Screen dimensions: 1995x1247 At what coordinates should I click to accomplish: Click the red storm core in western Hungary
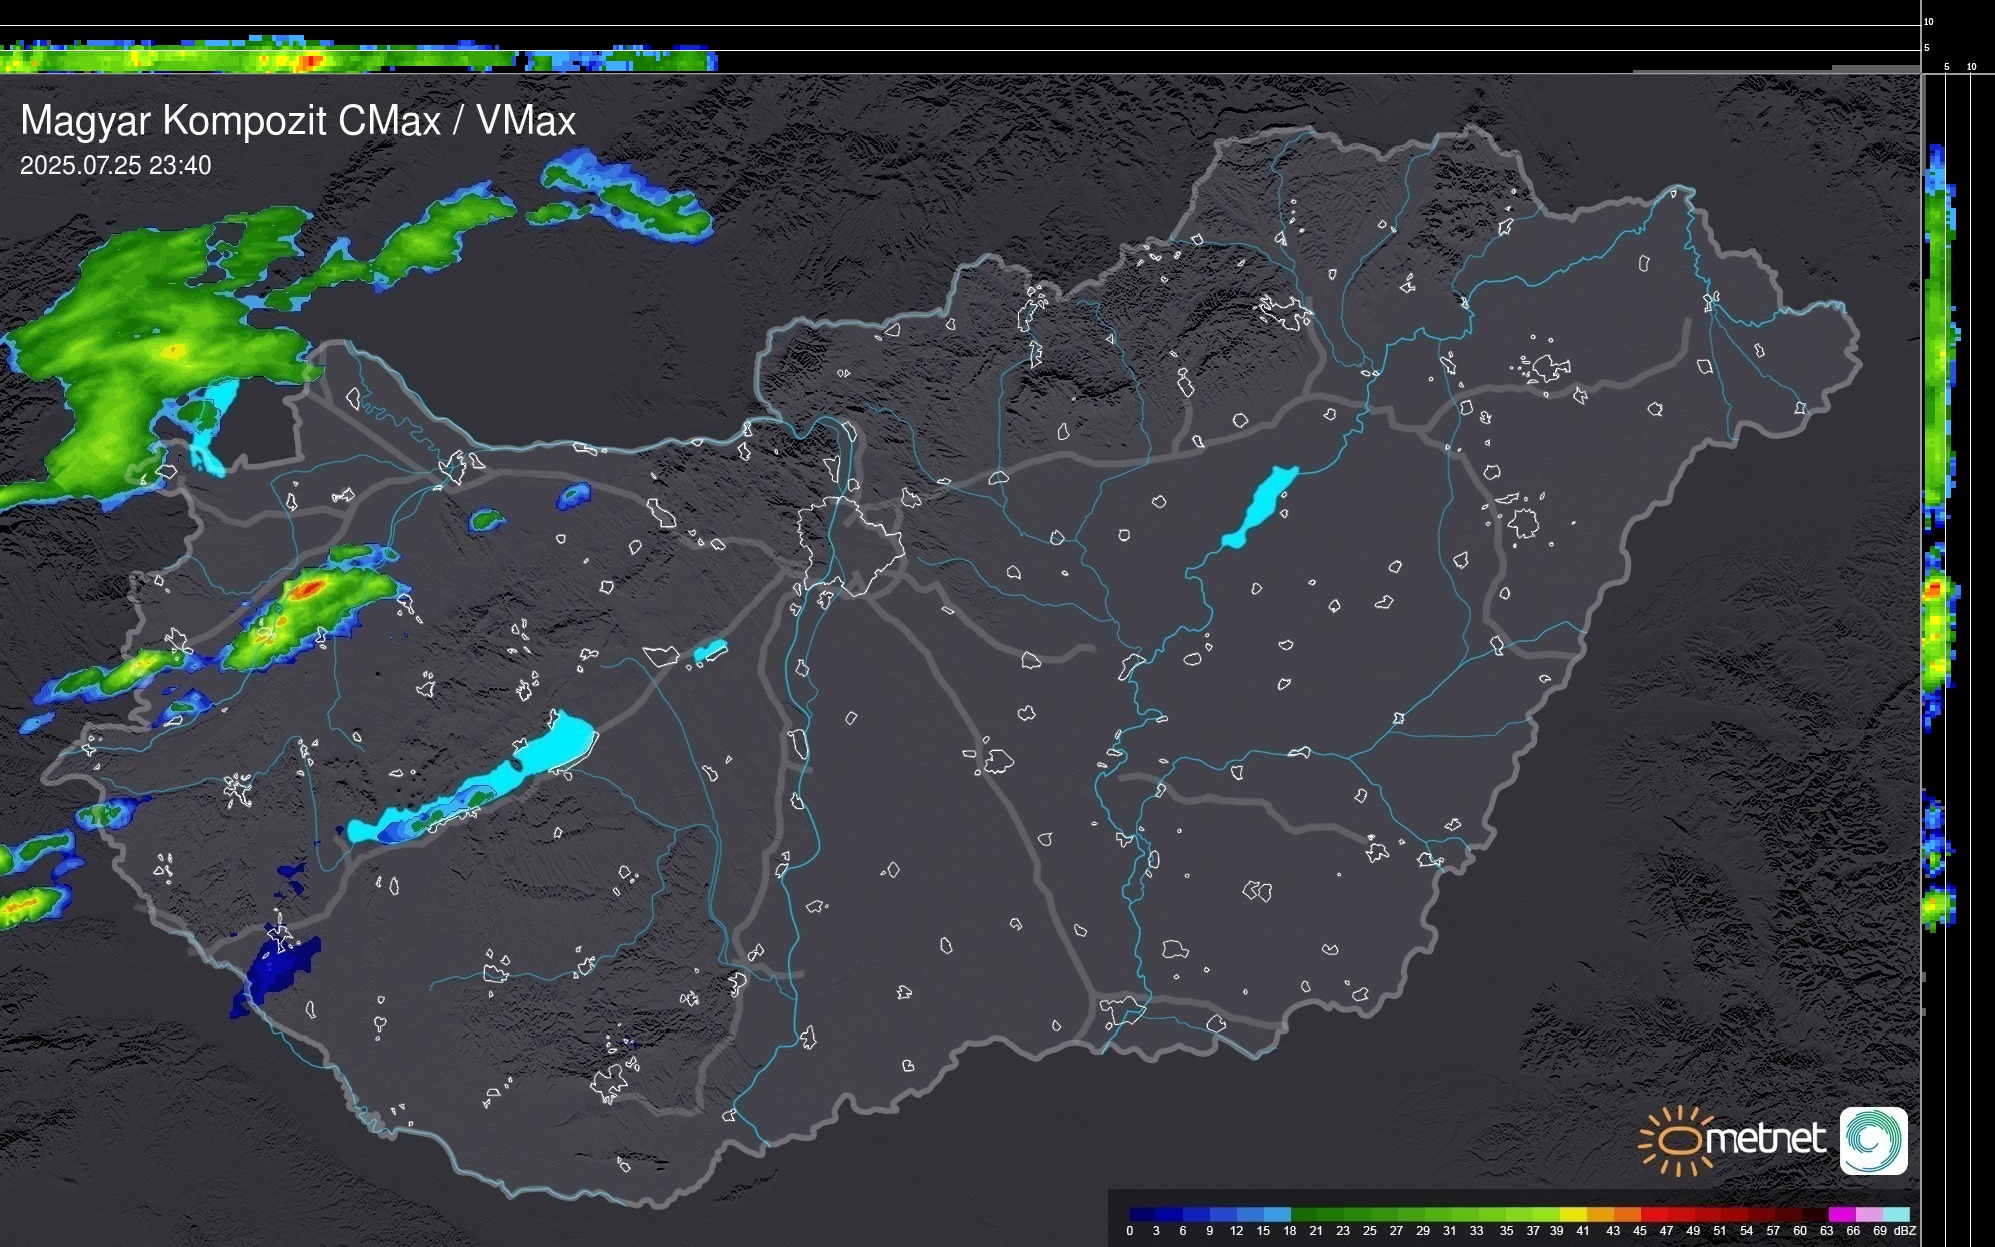312,588
